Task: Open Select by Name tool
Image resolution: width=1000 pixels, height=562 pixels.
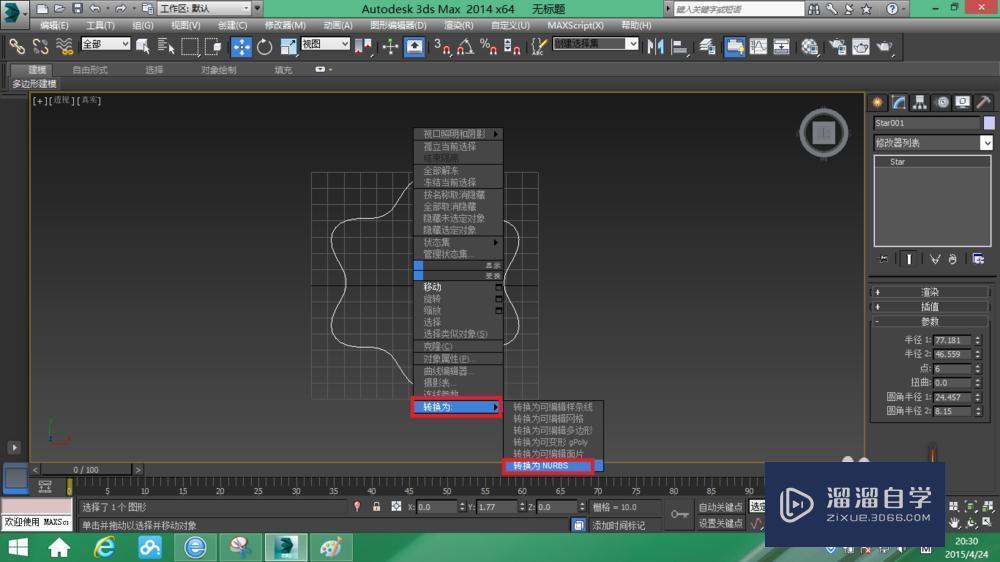Action: coord(166,47)
